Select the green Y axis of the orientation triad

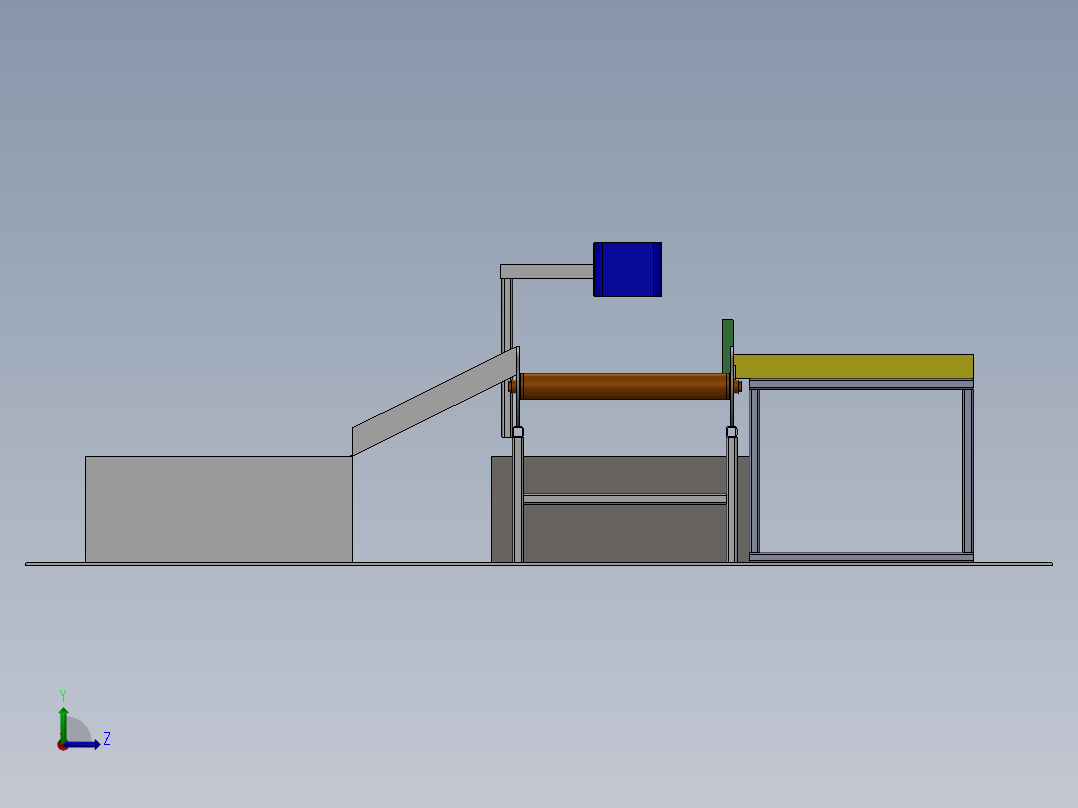[63, 725]
